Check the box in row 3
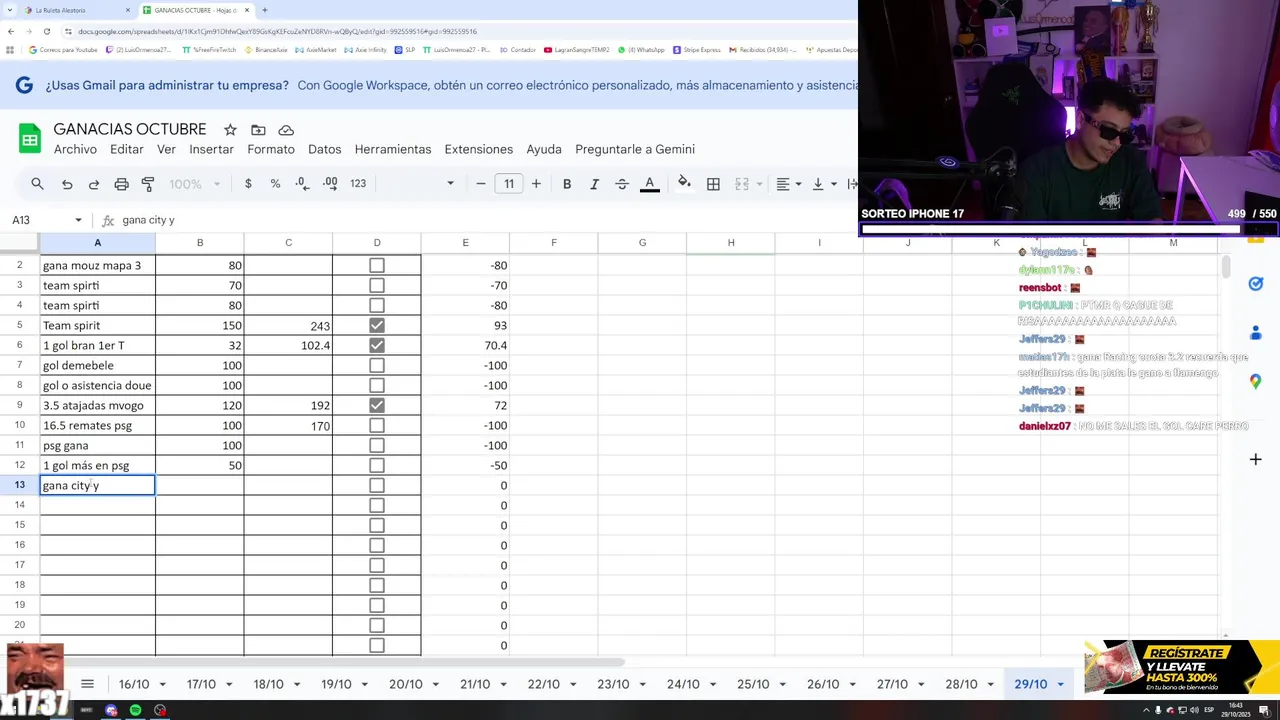1280x720 pixels. (377, 285)
